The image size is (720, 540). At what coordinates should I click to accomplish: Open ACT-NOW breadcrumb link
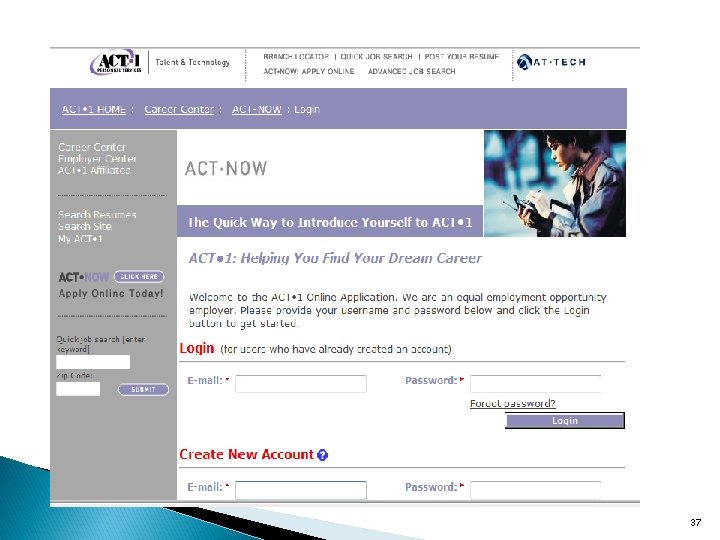pos(256,109)
